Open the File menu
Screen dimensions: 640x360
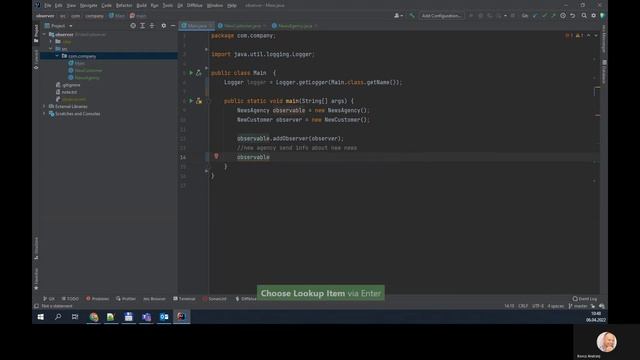pyautogui.click(x=48, y=5)
